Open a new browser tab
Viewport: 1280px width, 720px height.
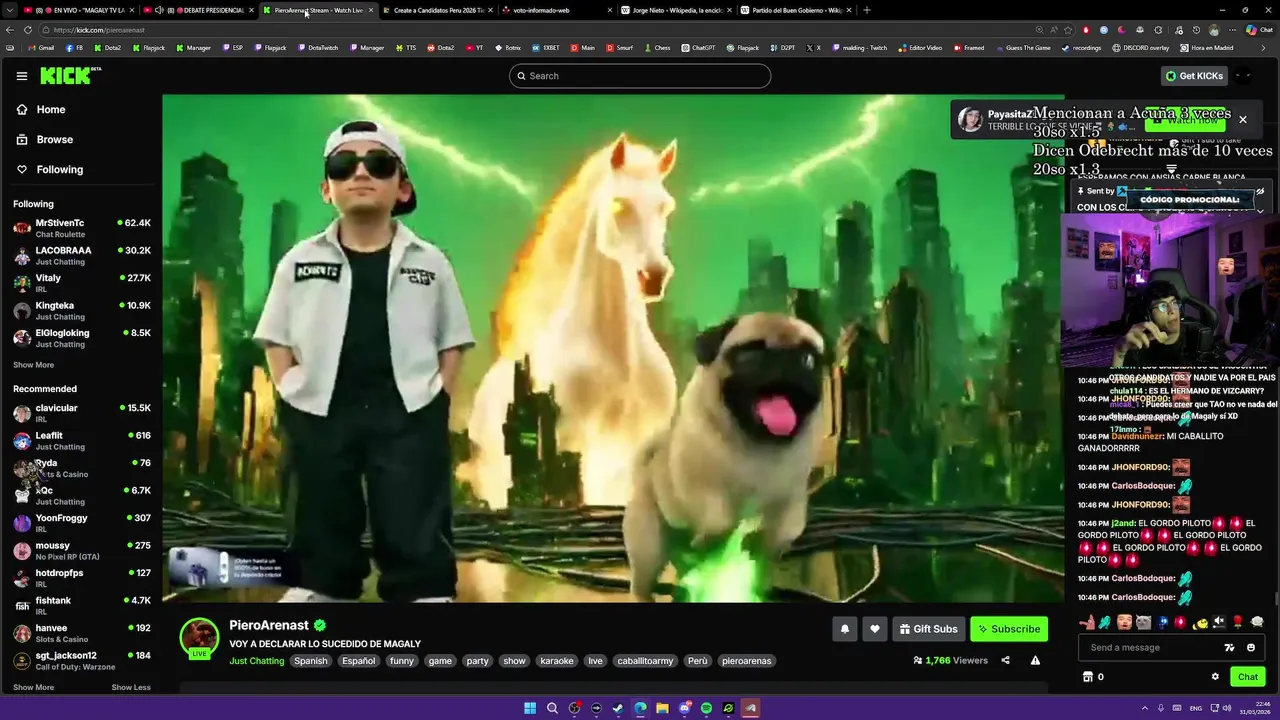[x=866, y=10]
